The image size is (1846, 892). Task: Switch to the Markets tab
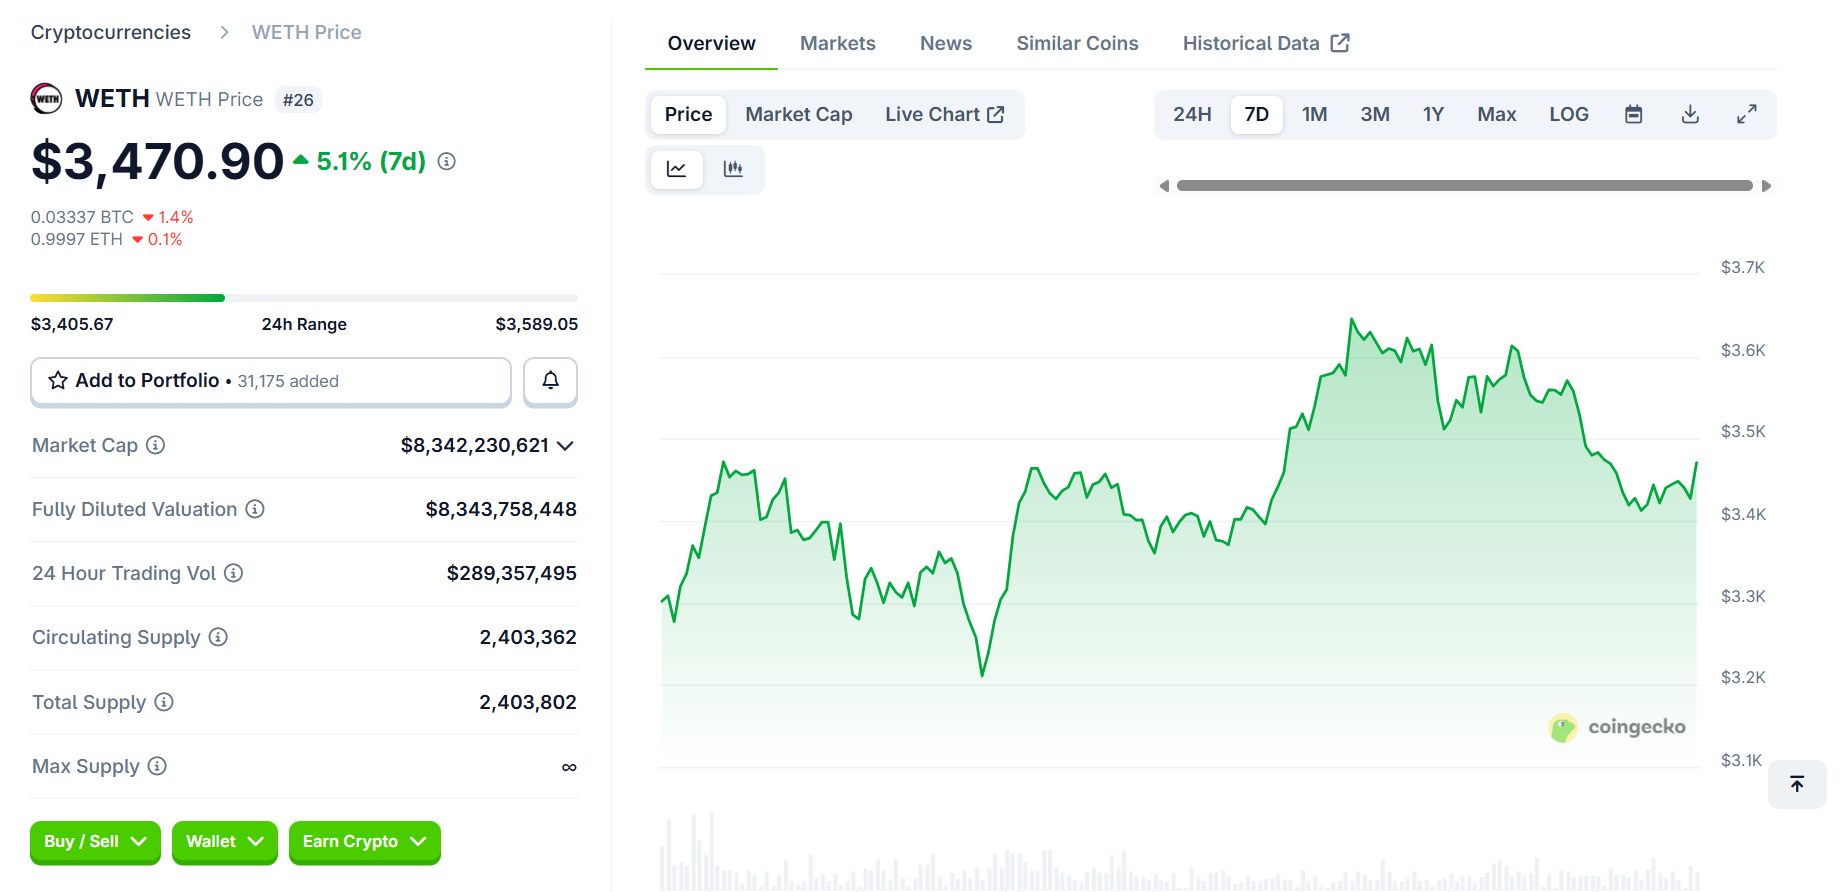pyautogui.click(x=838, y=43)
